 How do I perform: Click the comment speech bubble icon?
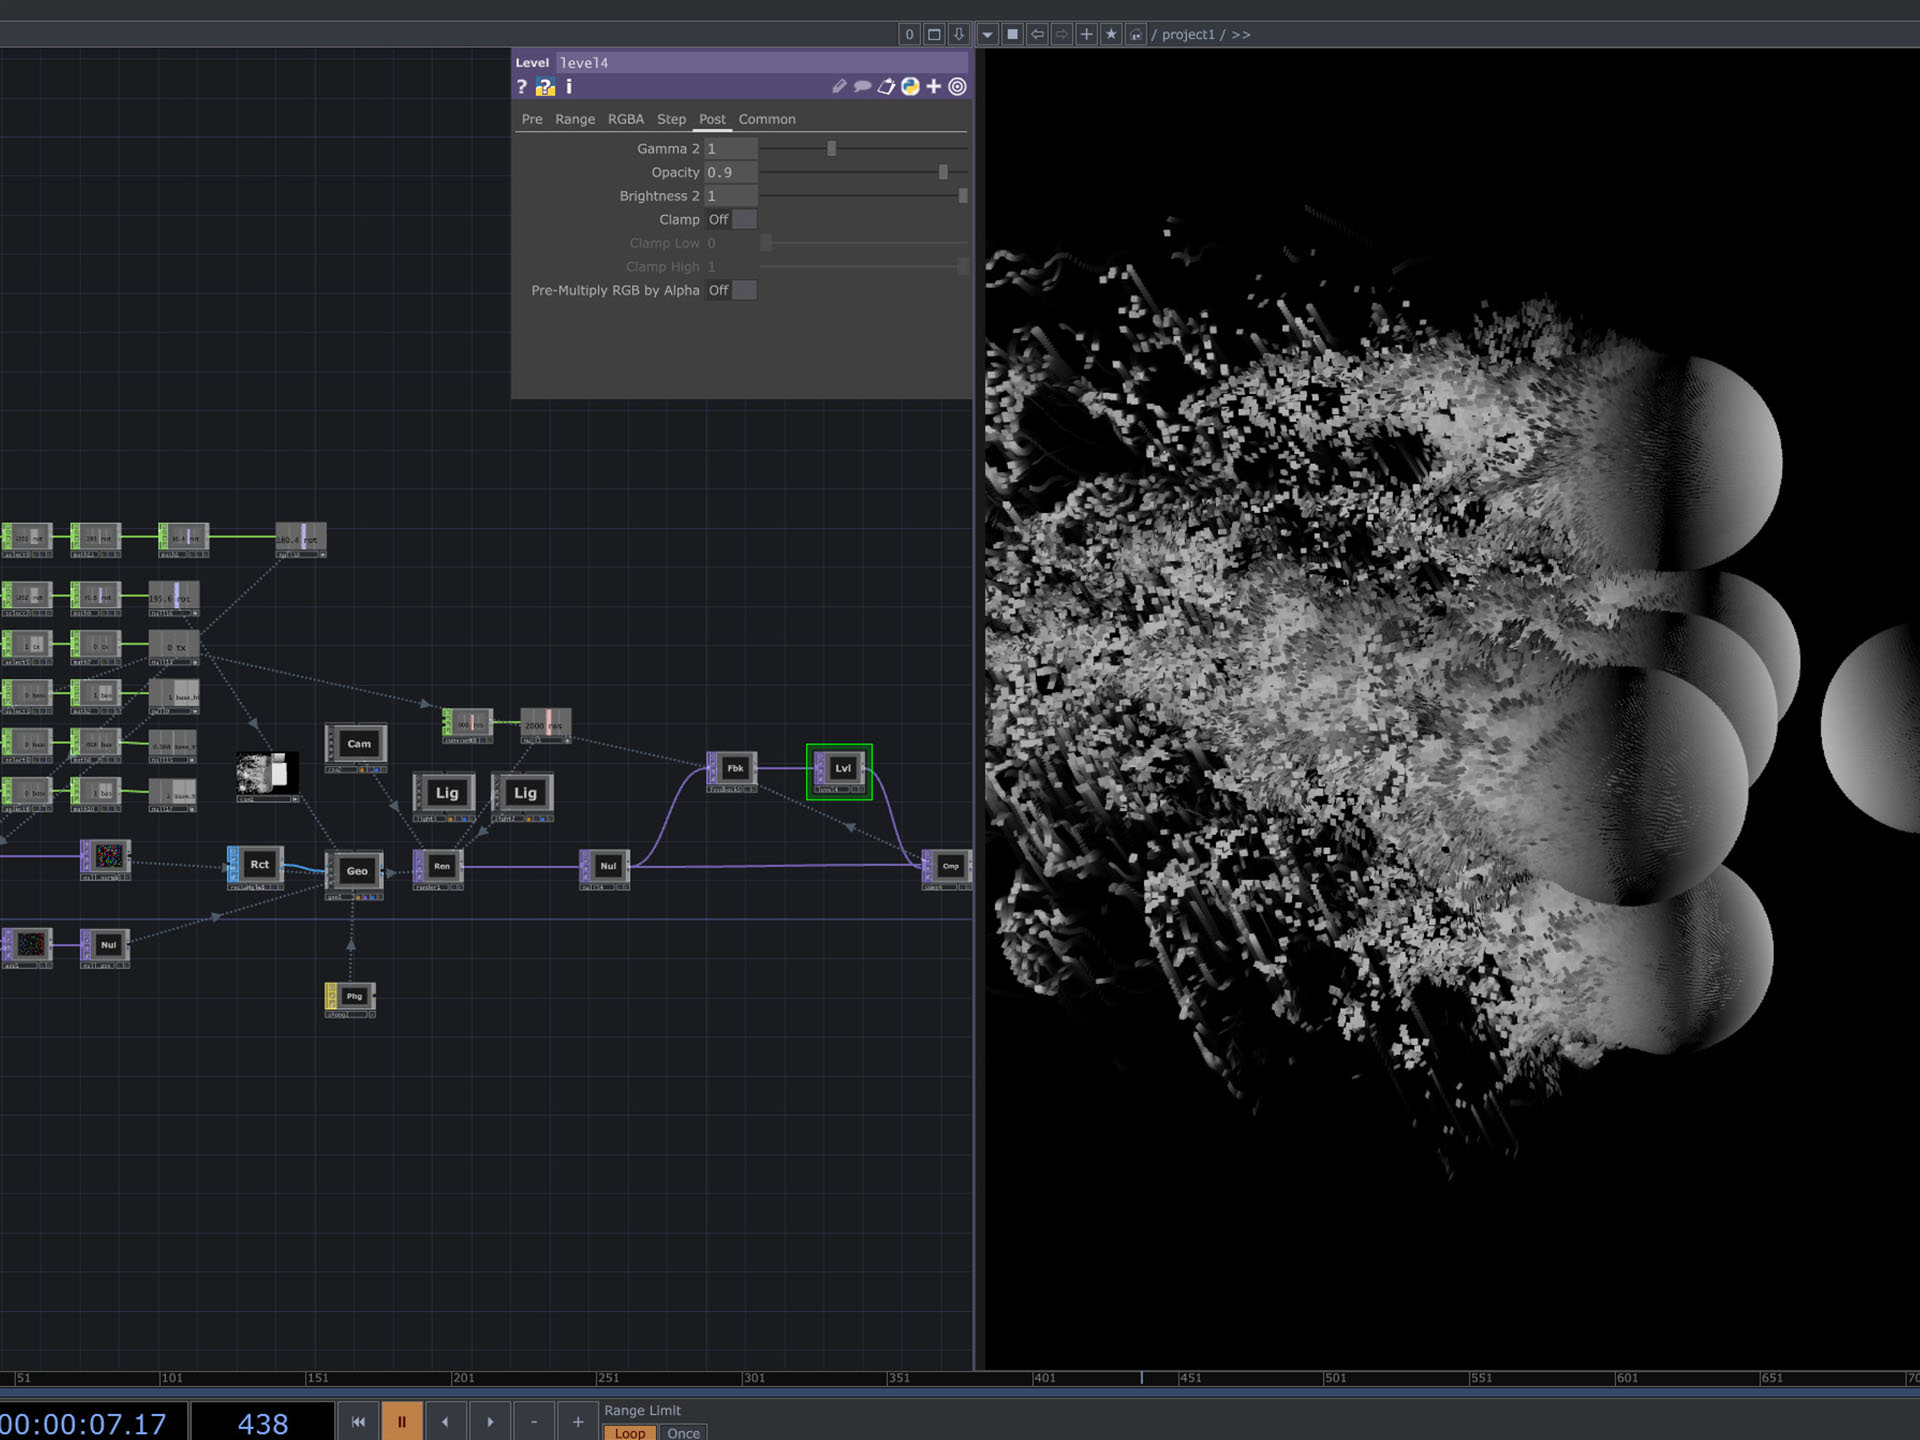[862, 87]
